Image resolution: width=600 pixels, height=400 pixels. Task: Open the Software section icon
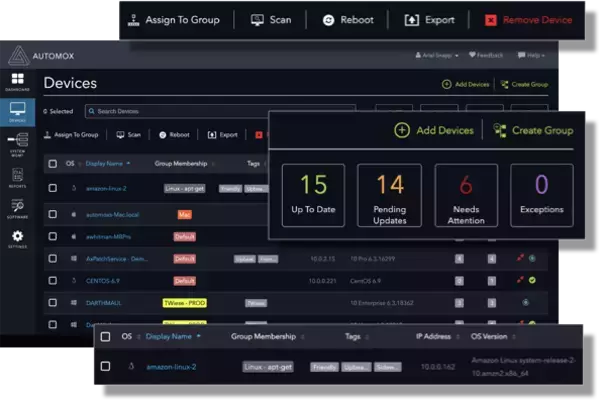[19, 208]
